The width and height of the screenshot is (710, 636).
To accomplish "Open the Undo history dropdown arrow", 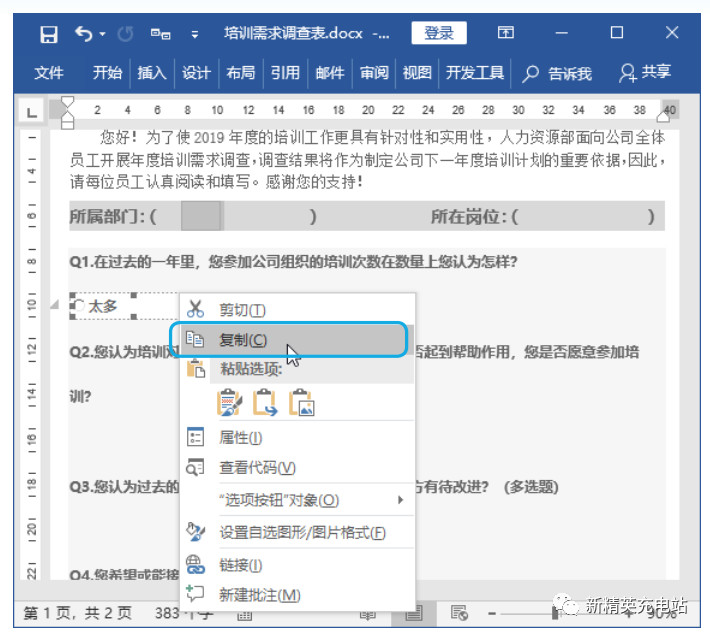I will coord(102,34).
